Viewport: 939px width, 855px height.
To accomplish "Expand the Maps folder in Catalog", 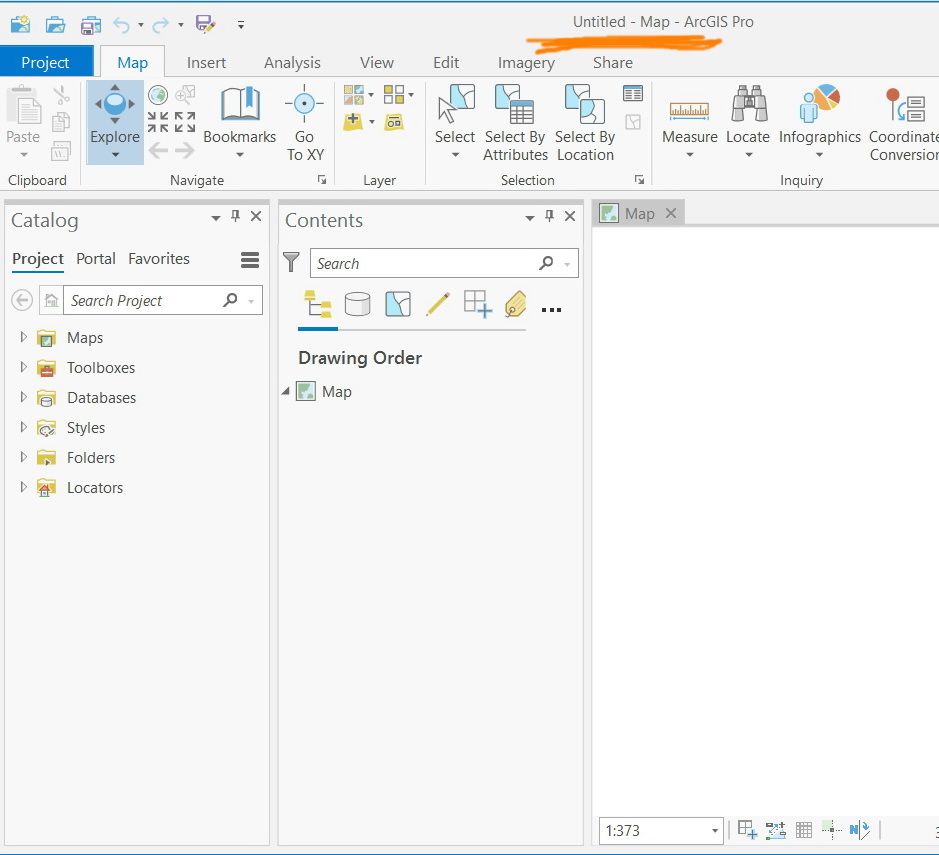I will tap(23, 337).
